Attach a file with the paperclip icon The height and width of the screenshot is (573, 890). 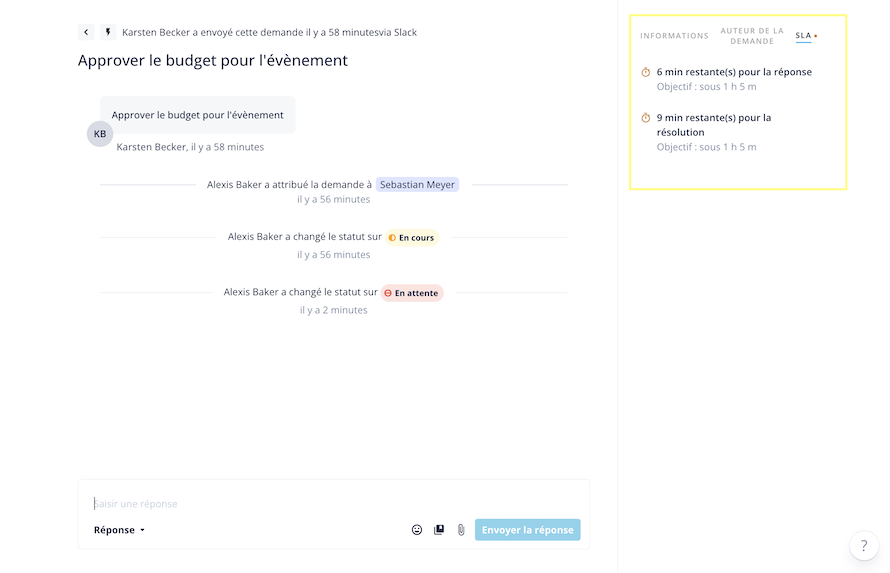[461, 530]
